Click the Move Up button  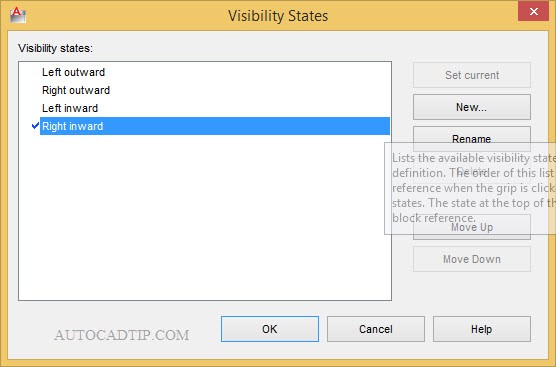pos(472,227)
